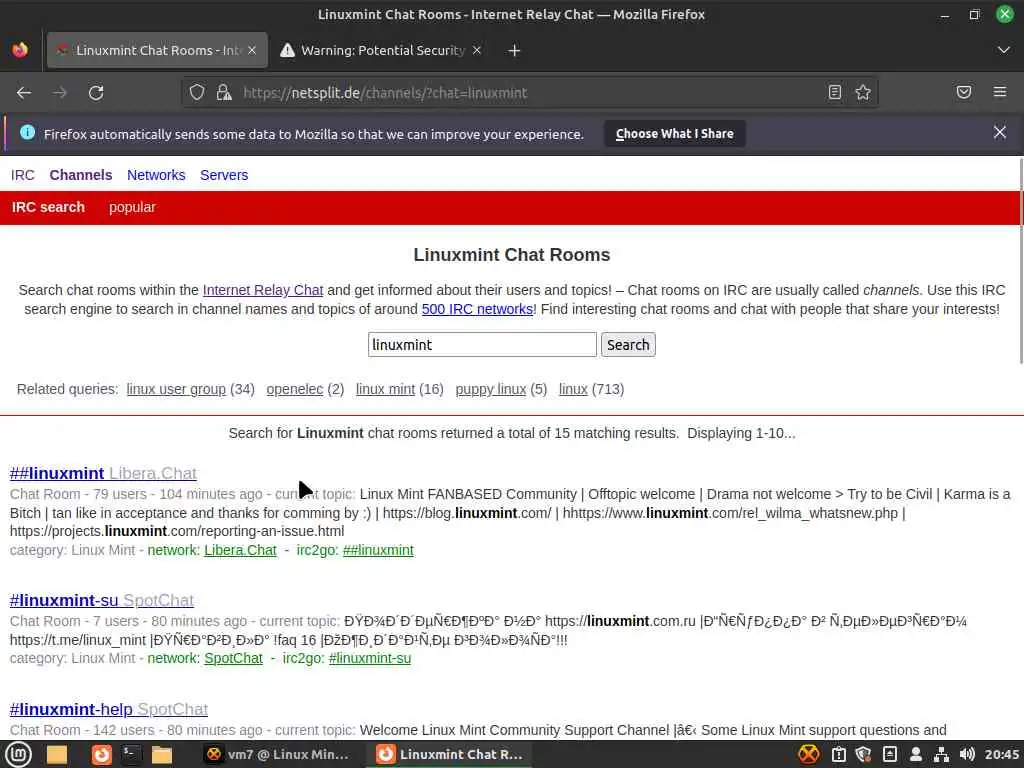Select the IRC search submenu item
The image size is (1024, 768).
pyautogui.click(x=48, y=207)
